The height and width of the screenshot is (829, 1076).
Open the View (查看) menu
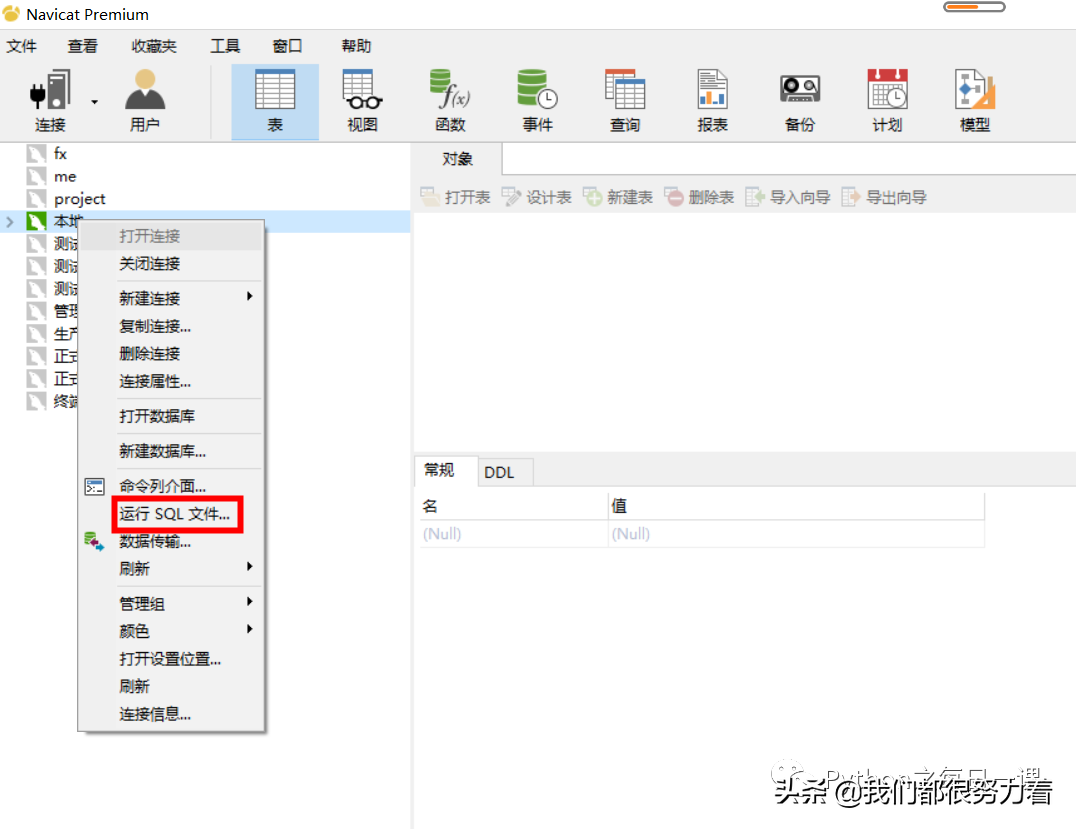click(x=82, y=46)
